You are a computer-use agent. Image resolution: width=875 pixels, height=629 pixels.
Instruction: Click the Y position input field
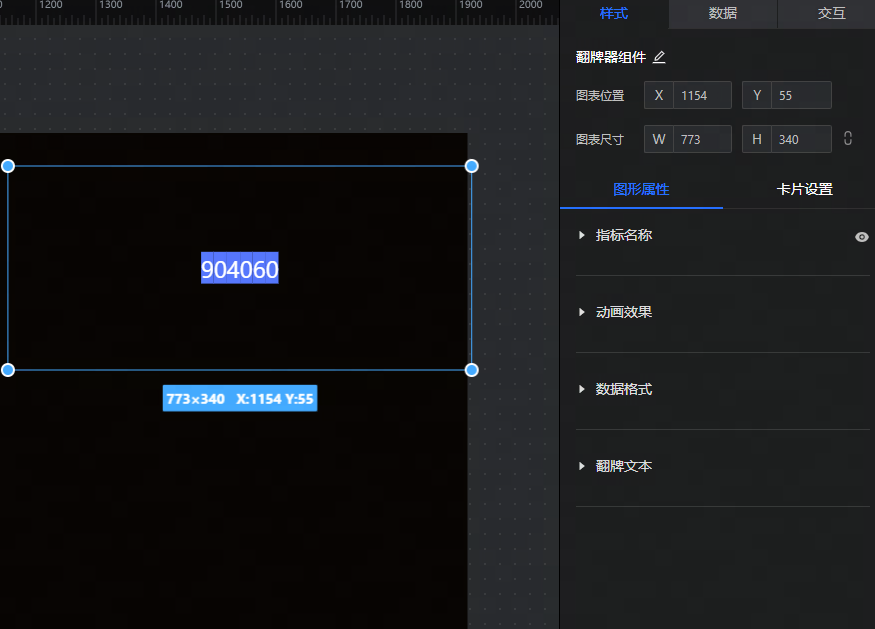[801, 96]
